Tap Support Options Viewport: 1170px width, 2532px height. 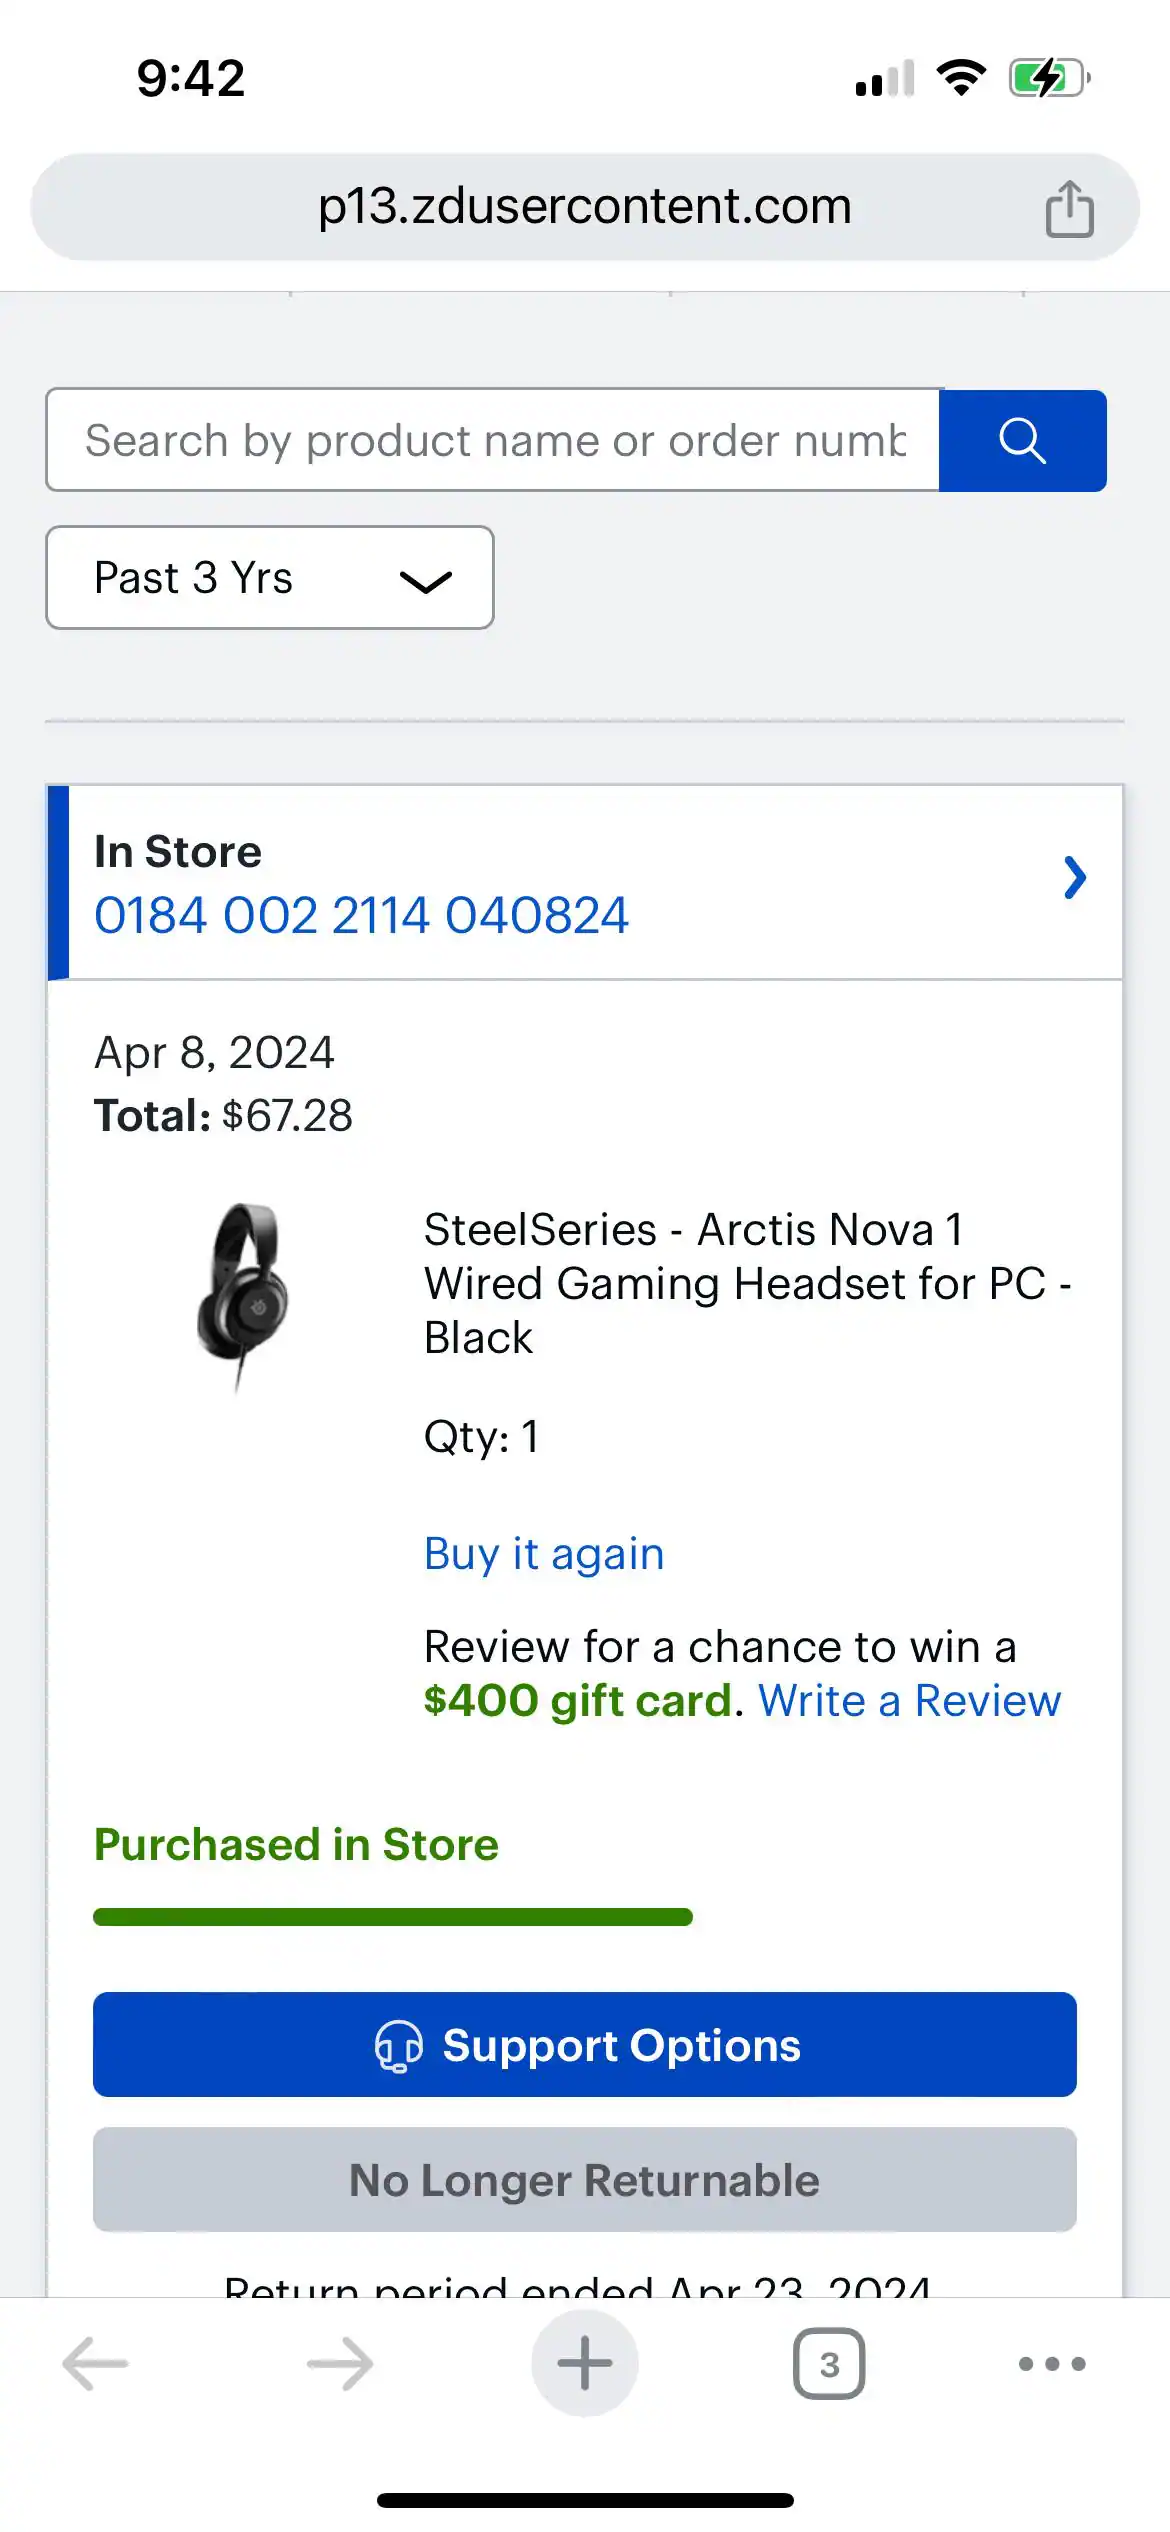585,2044
